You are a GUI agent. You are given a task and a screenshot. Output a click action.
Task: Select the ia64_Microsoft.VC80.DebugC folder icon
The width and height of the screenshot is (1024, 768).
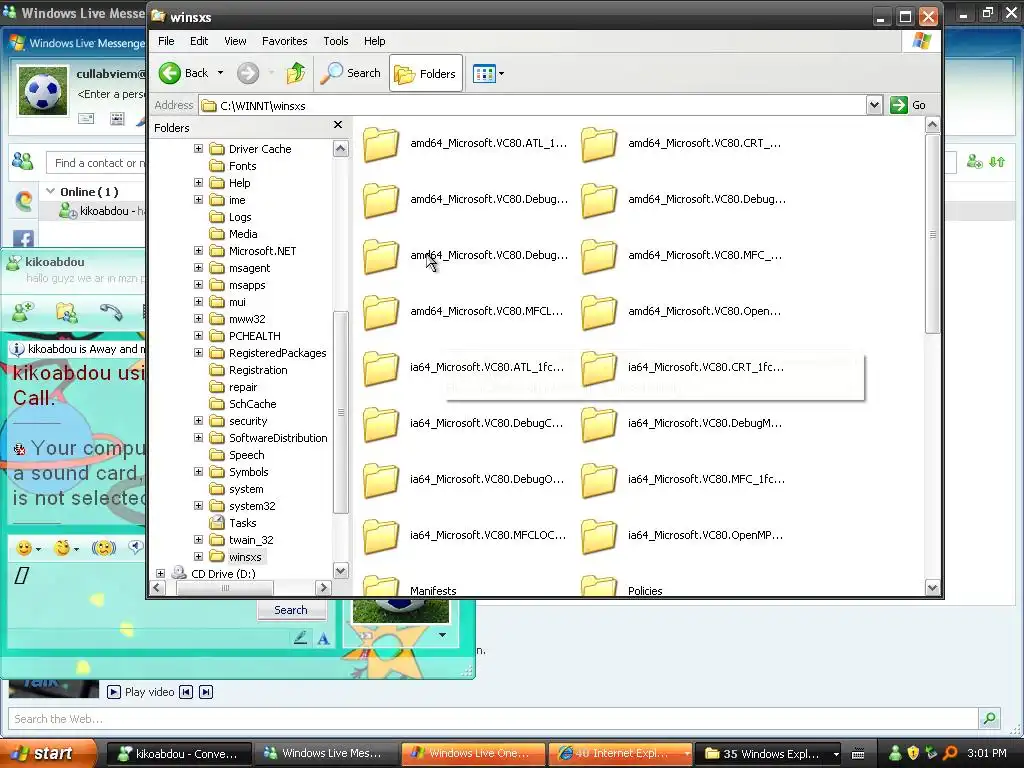pos(381,424)
